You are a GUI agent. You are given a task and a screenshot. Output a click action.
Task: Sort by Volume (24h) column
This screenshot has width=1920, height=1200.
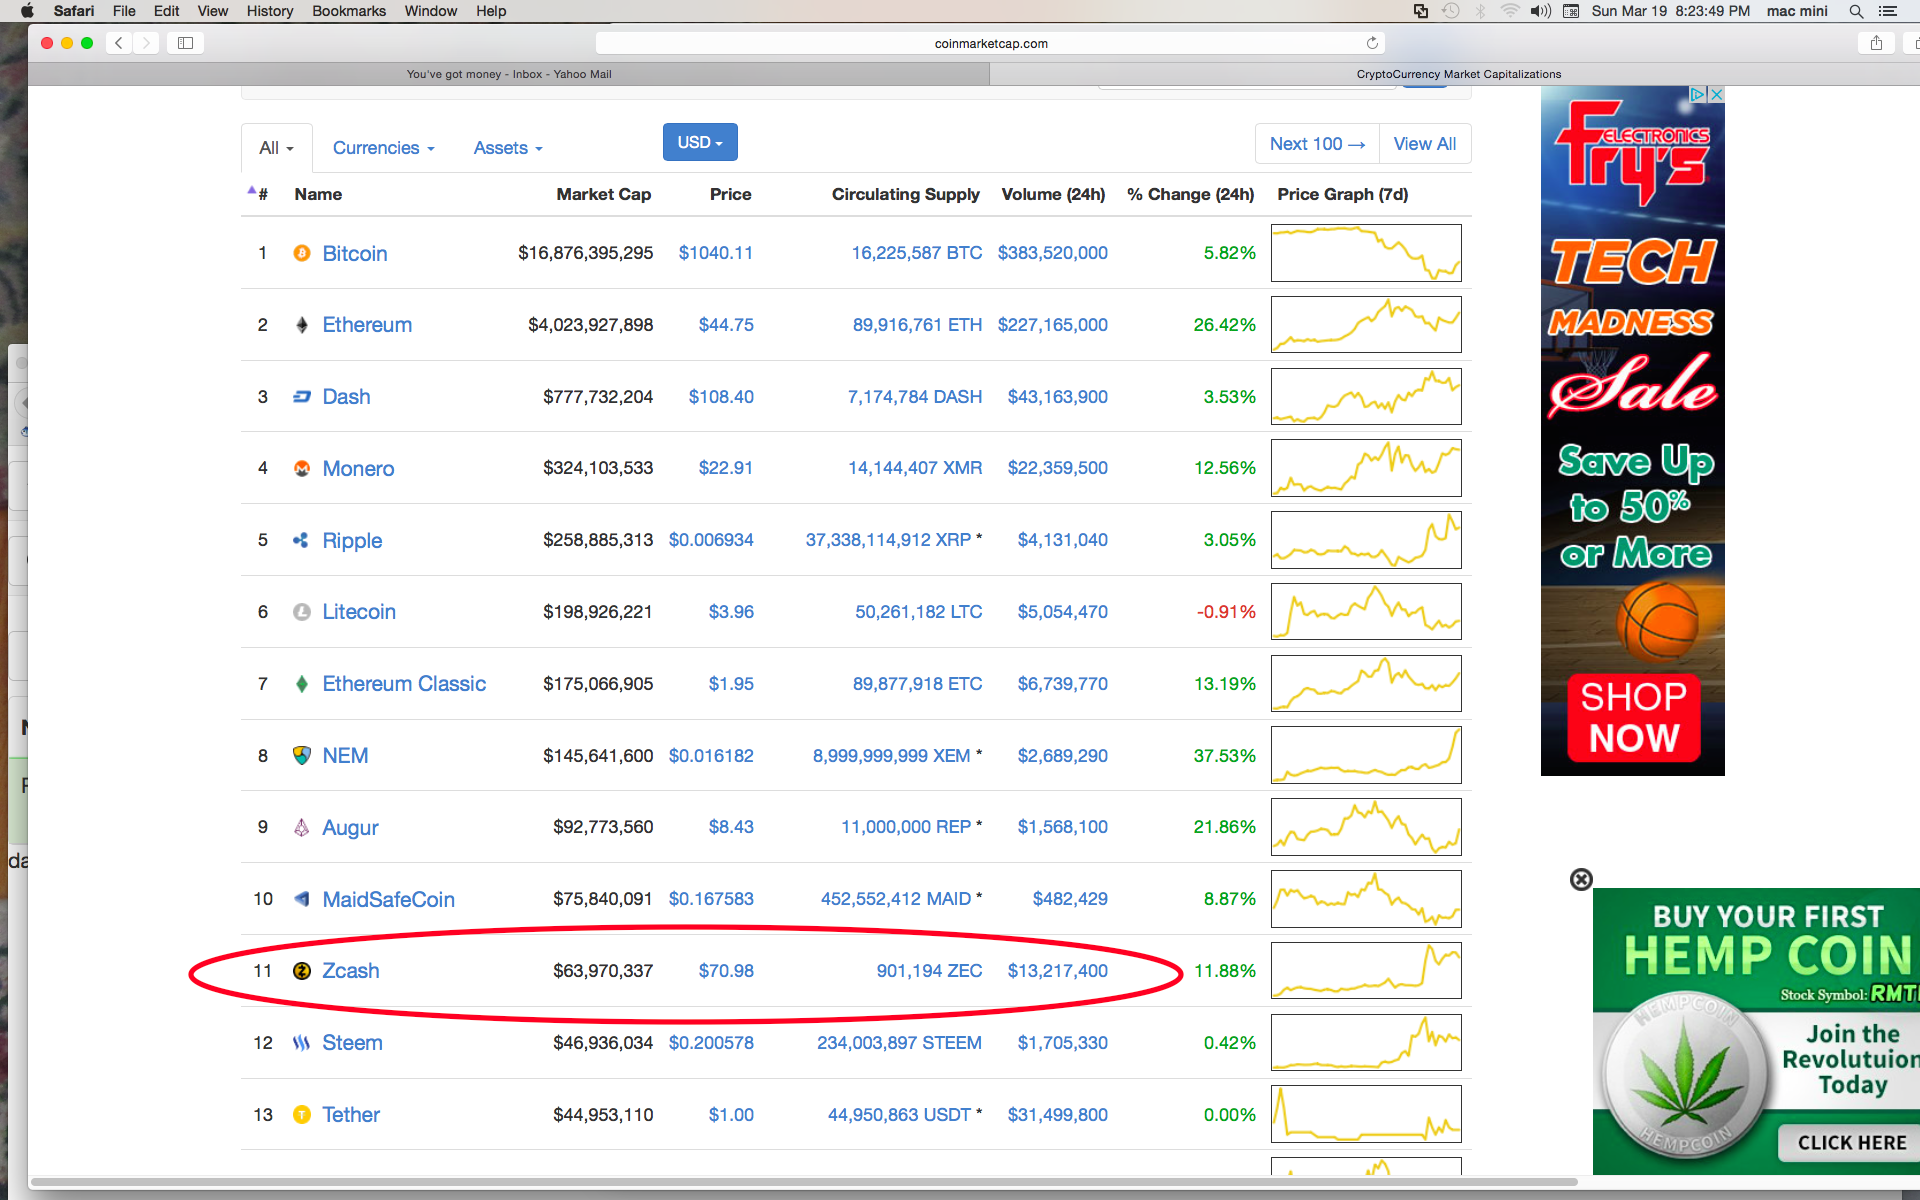[1053, 194]
